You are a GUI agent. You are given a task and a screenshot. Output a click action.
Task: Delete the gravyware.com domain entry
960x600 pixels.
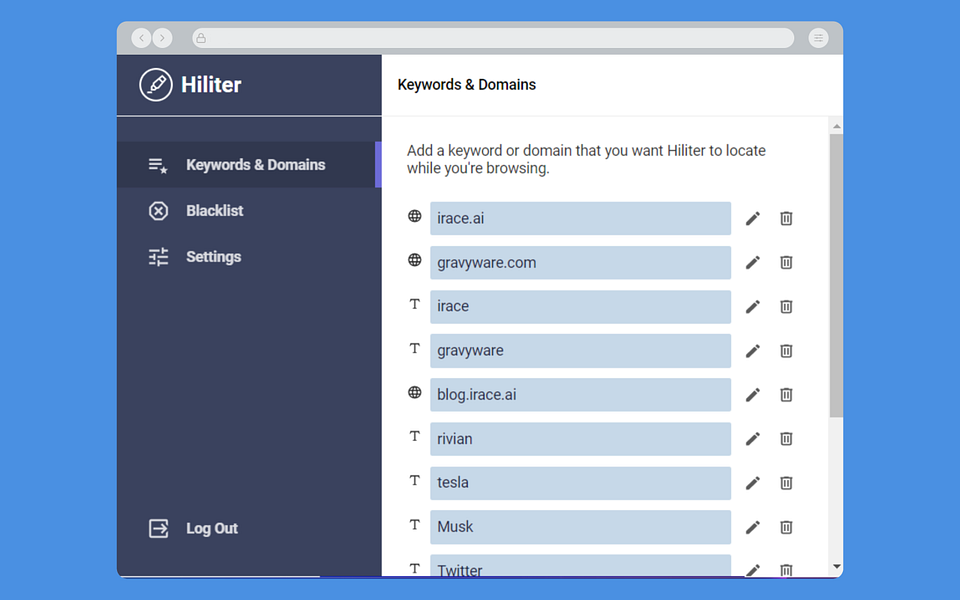(x=786, y=263)
